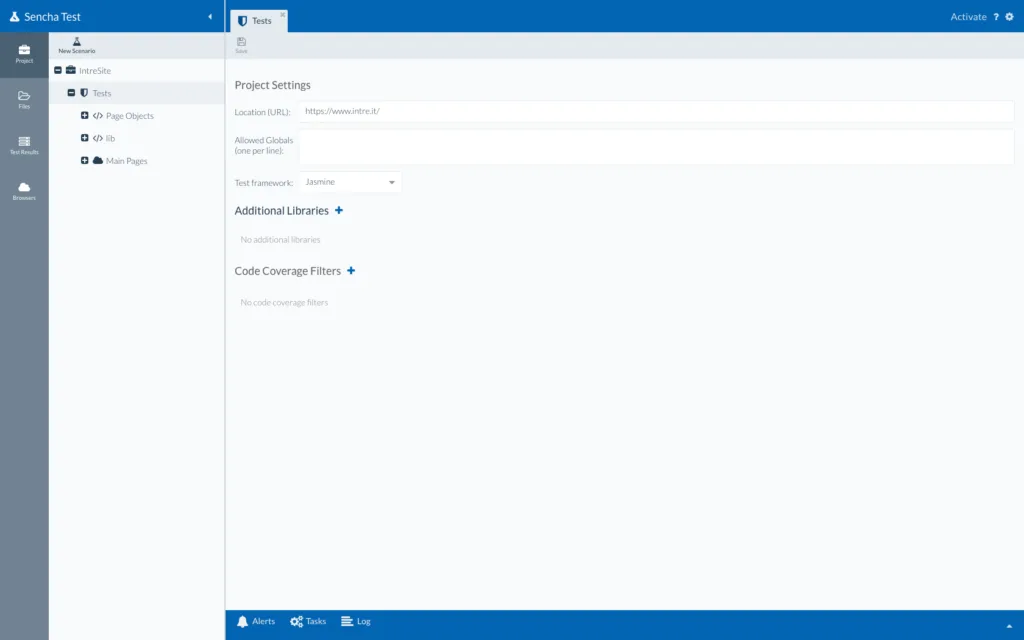This screenshot has height=640, width=1024.
Task: Add an additional library with plus icon
Action: [x=339, y=211]
